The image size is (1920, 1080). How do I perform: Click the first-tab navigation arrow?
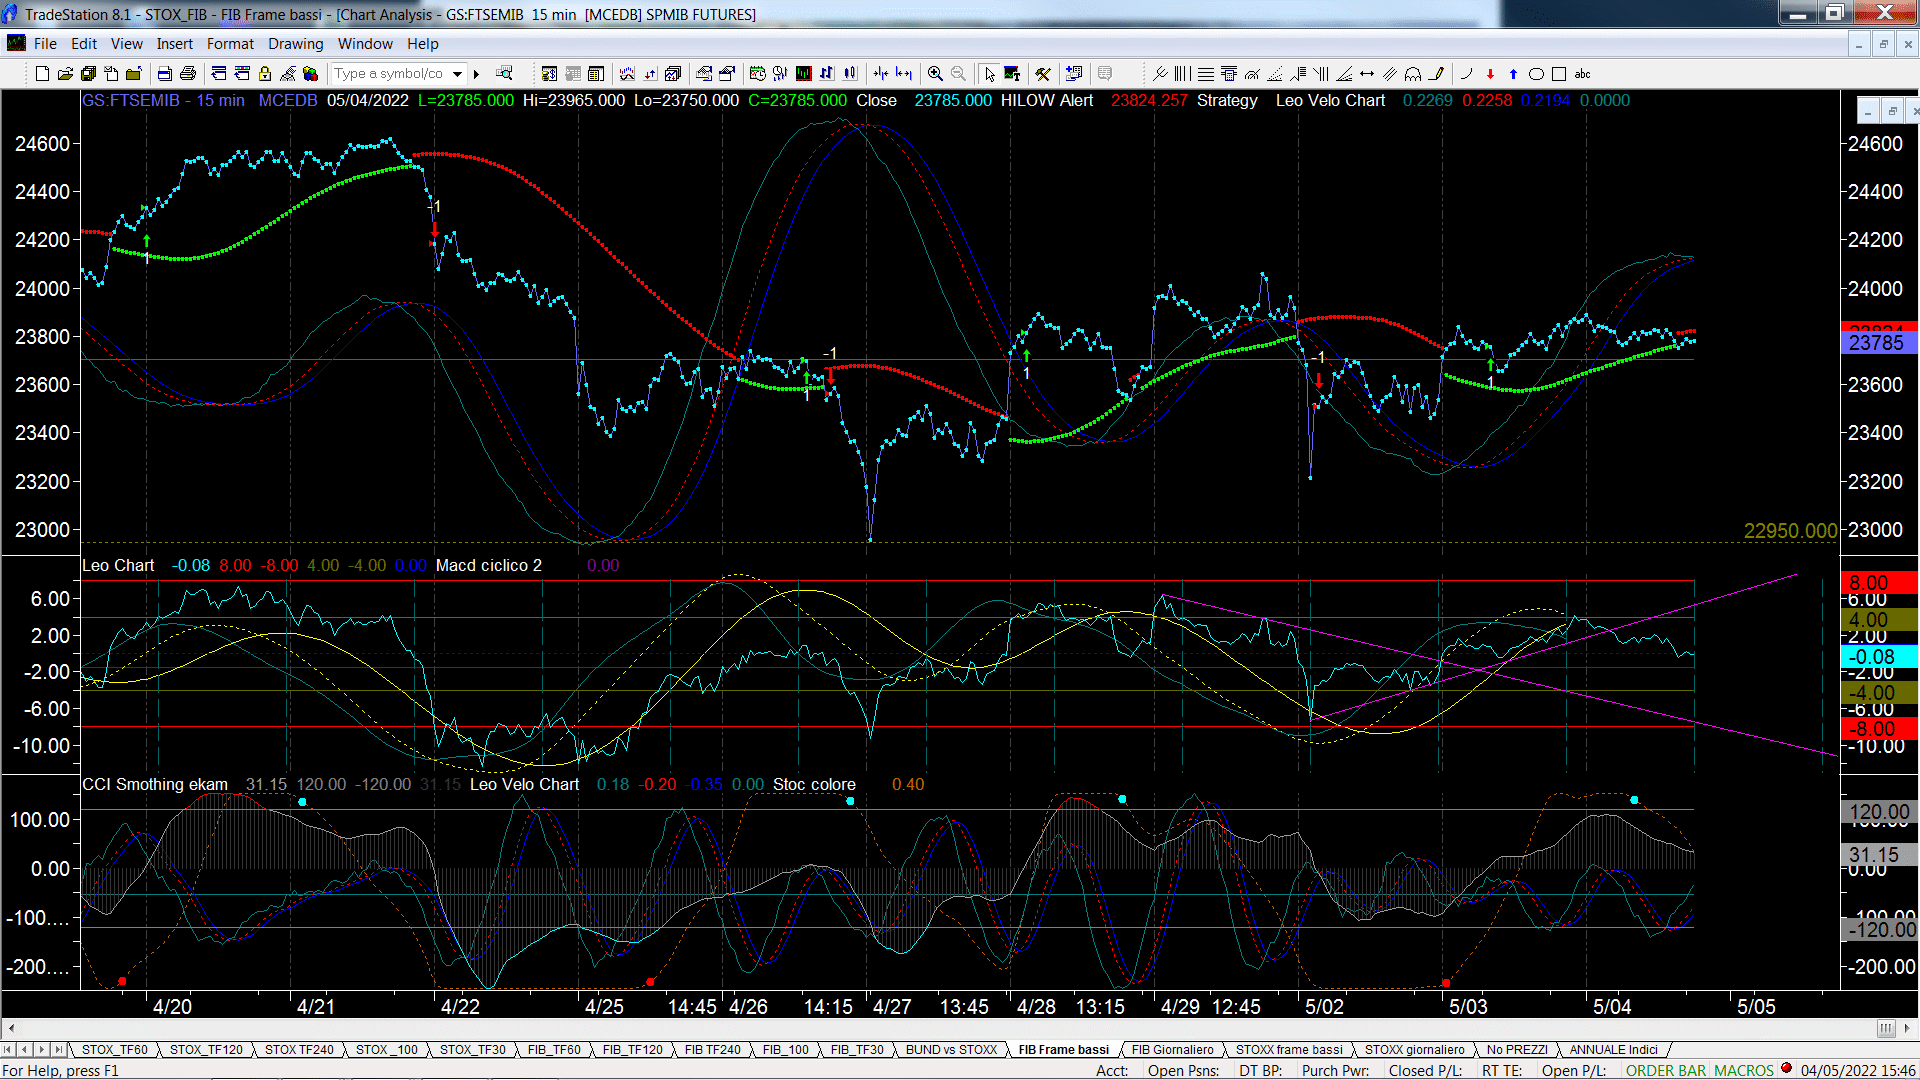(8, 1050)
